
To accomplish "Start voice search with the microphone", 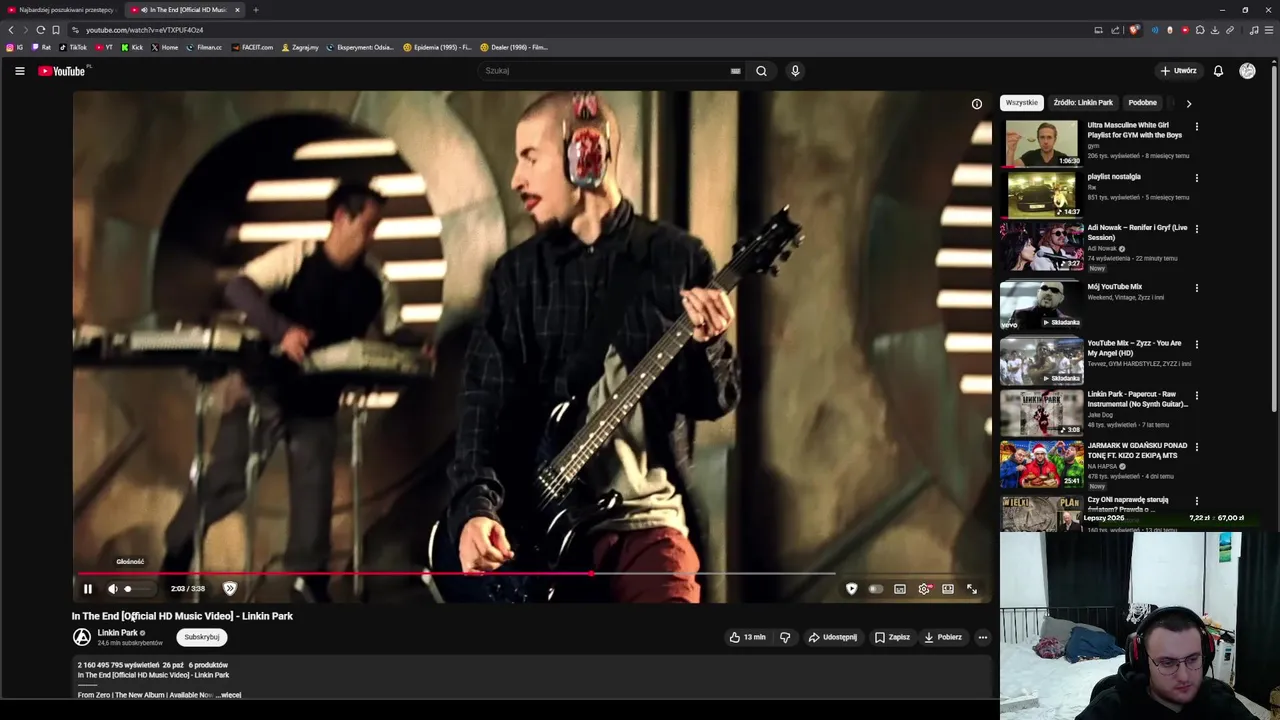I will tap(795, 71).
